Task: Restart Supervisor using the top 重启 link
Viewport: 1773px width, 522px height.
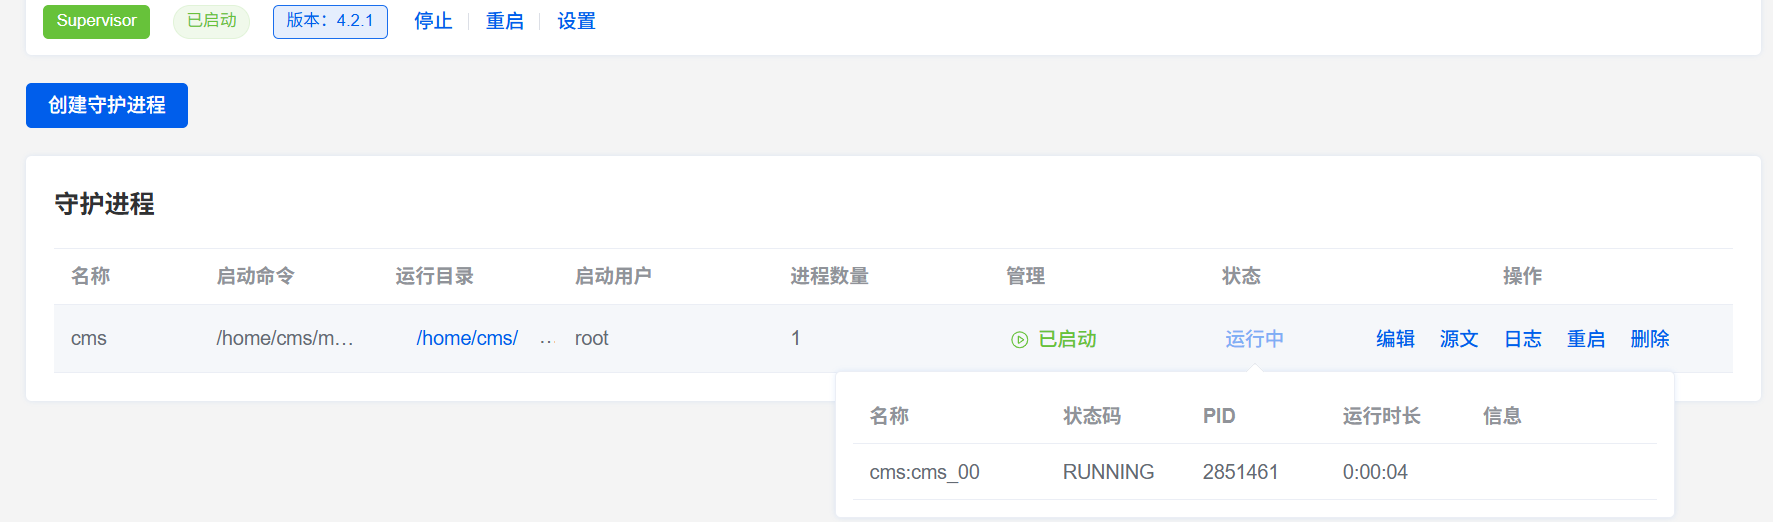Action: click(x=504, y=21)
